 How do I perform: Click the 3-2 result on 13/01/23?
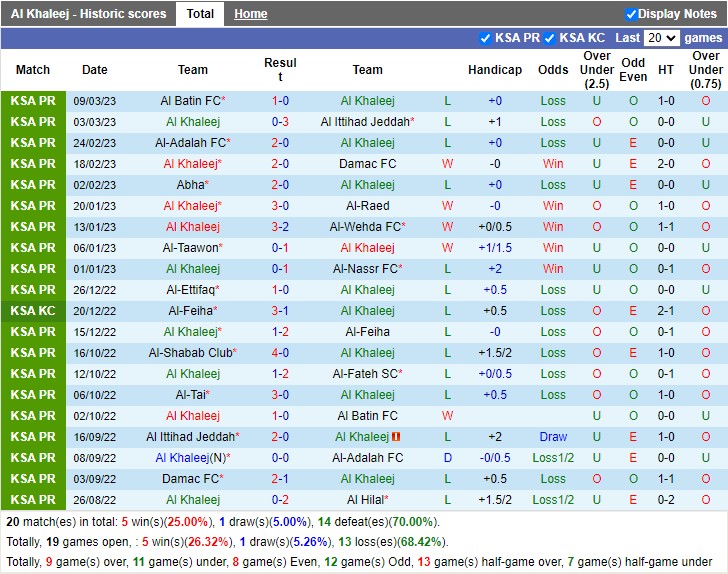click(x=280, y=227)
